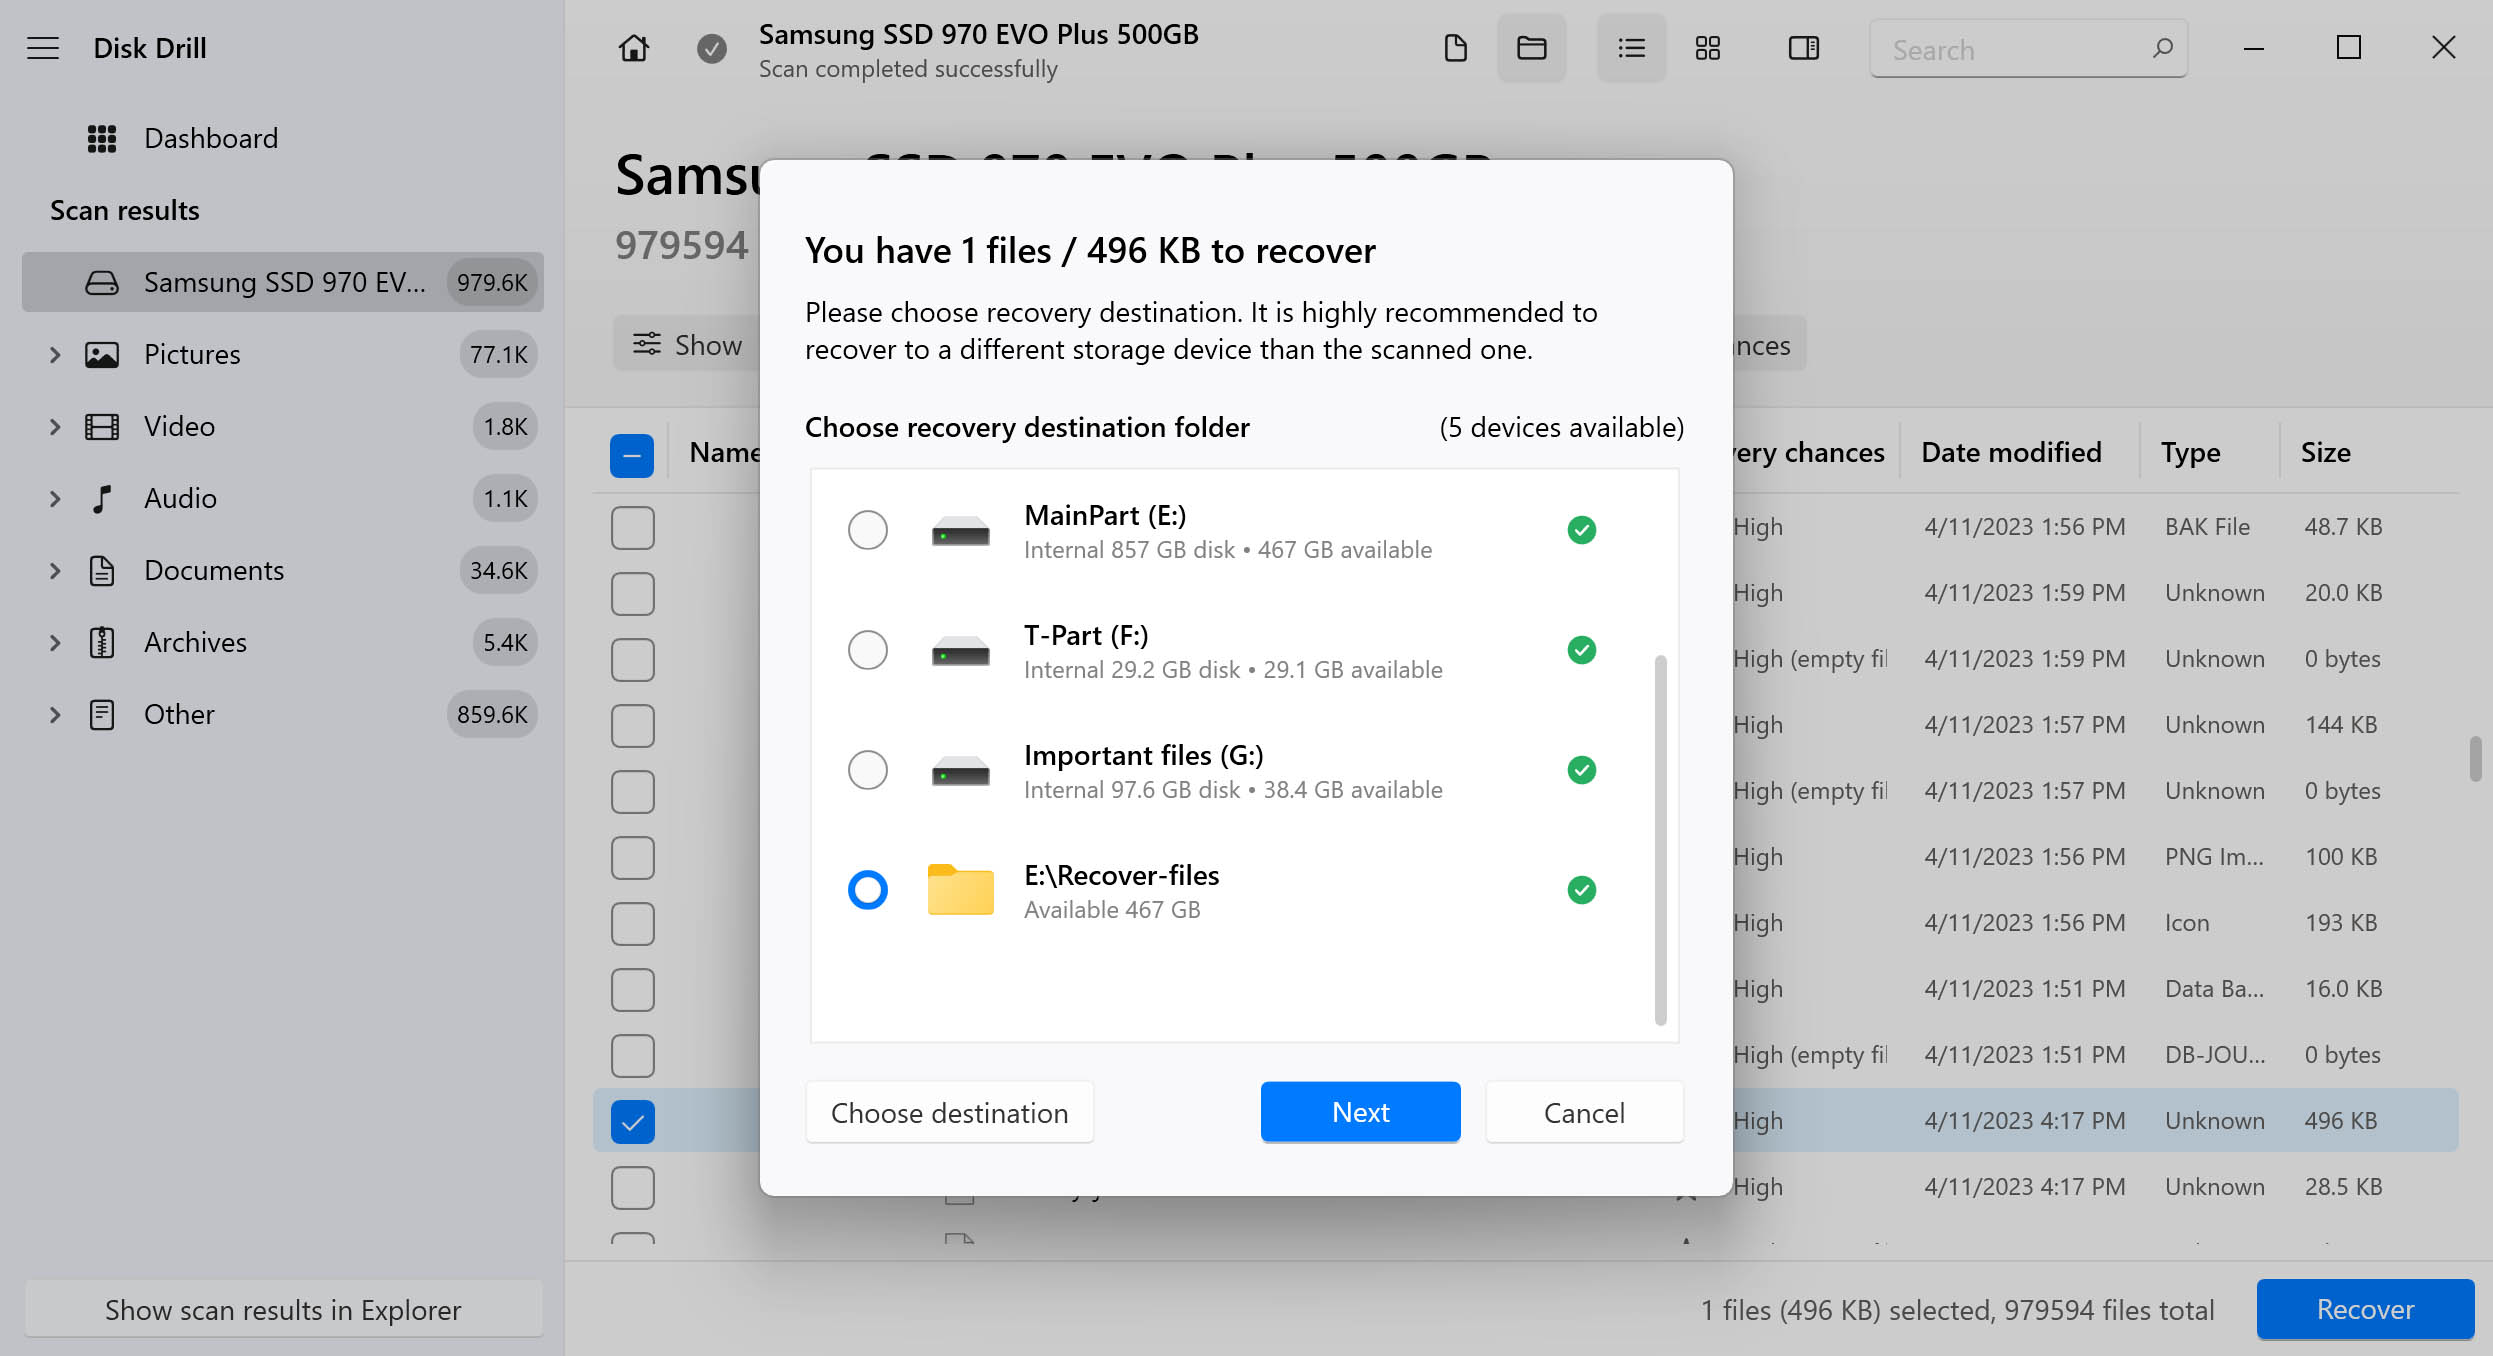Click the Pictures category icon
The height and width of the screenshot is (1356, 2493).
click(102, 355)
